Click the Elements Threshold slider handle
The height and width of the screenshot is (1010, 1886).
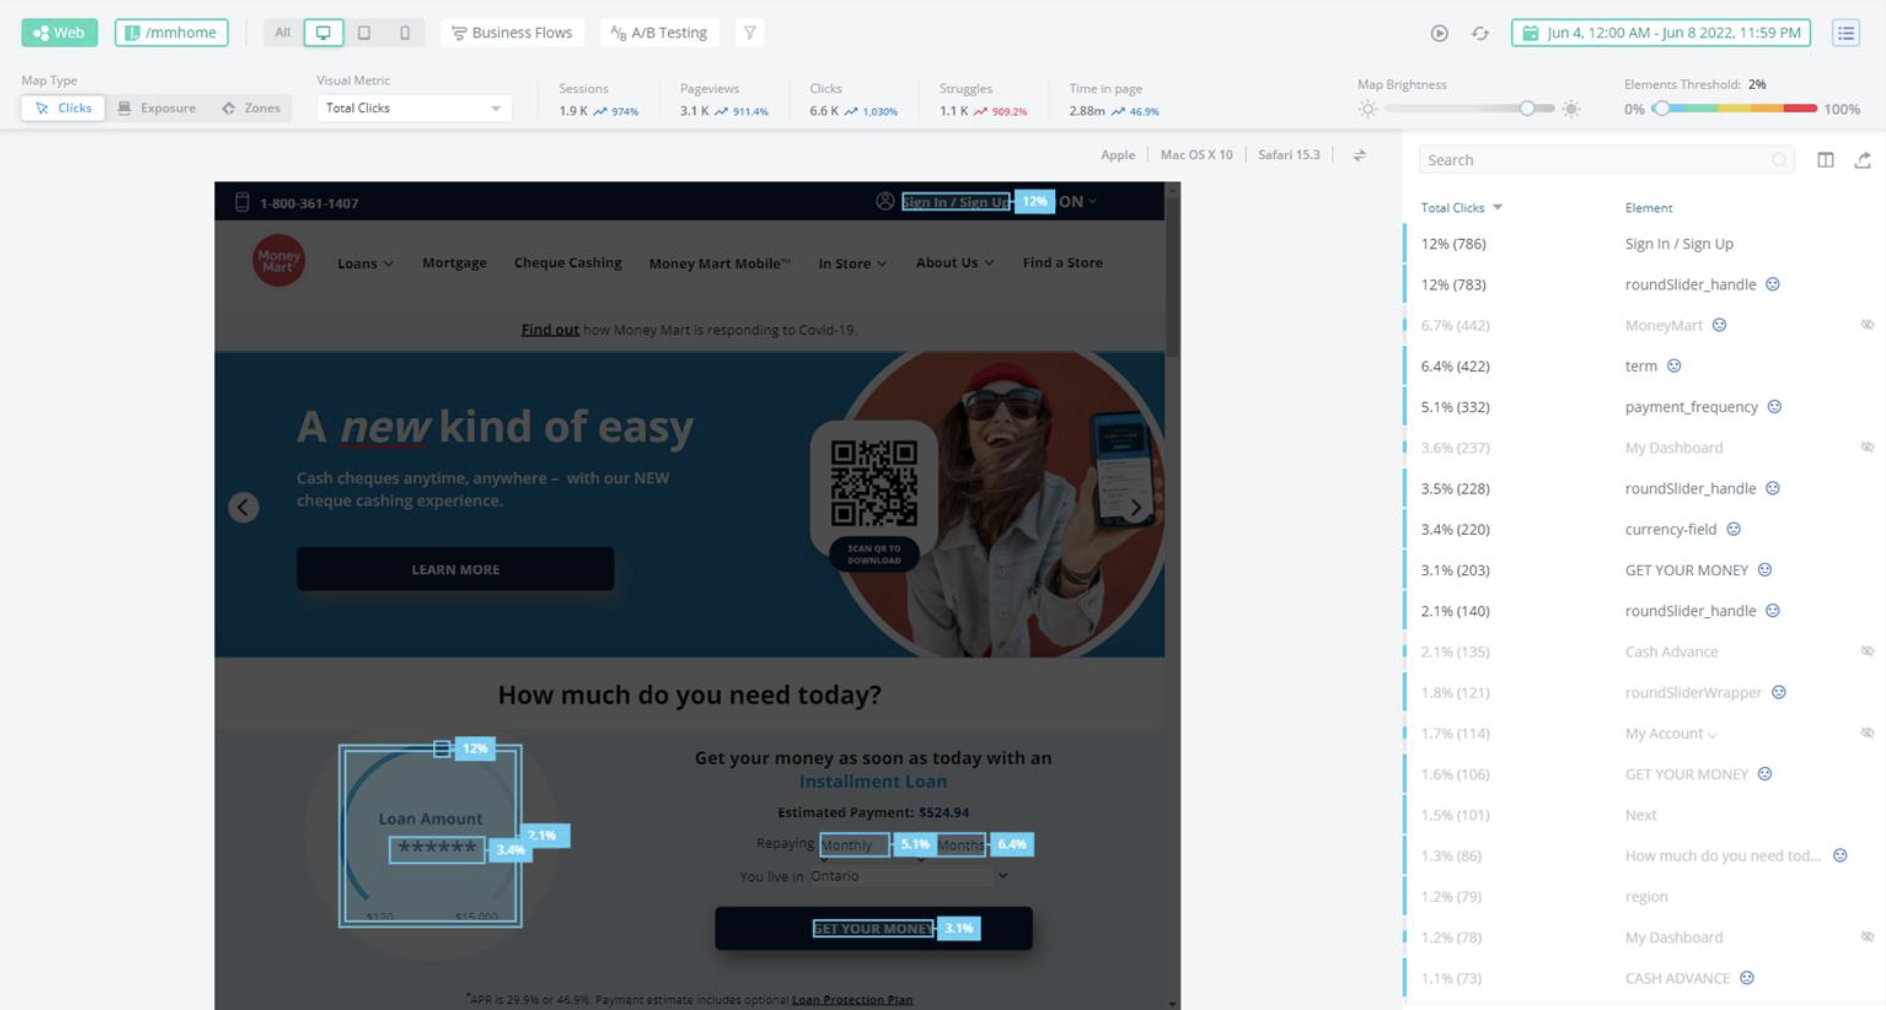tap(1661, 108)
